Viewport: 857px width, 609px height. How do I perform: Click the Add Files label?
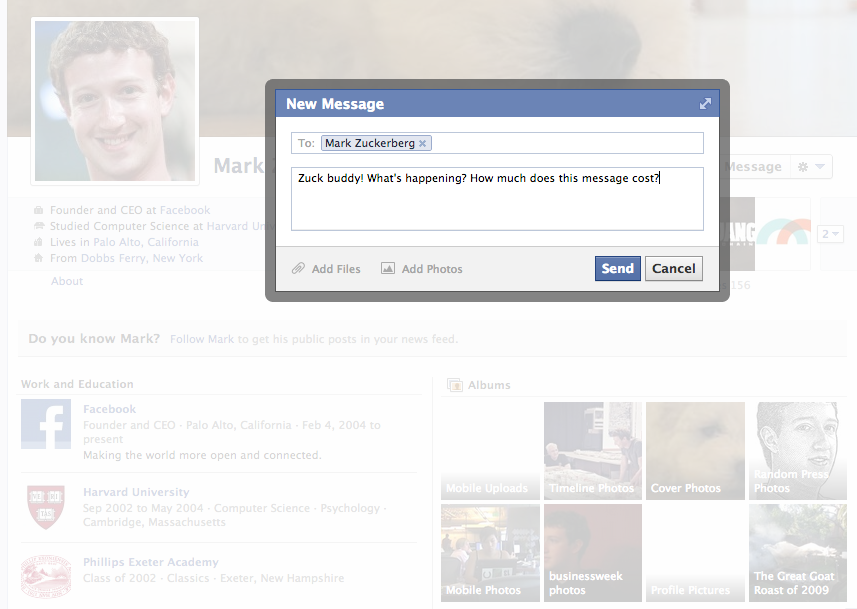coord(336,269)
